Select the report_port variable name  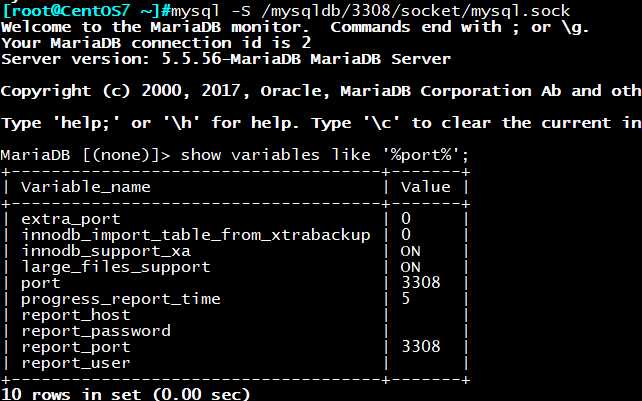(76, 347)
